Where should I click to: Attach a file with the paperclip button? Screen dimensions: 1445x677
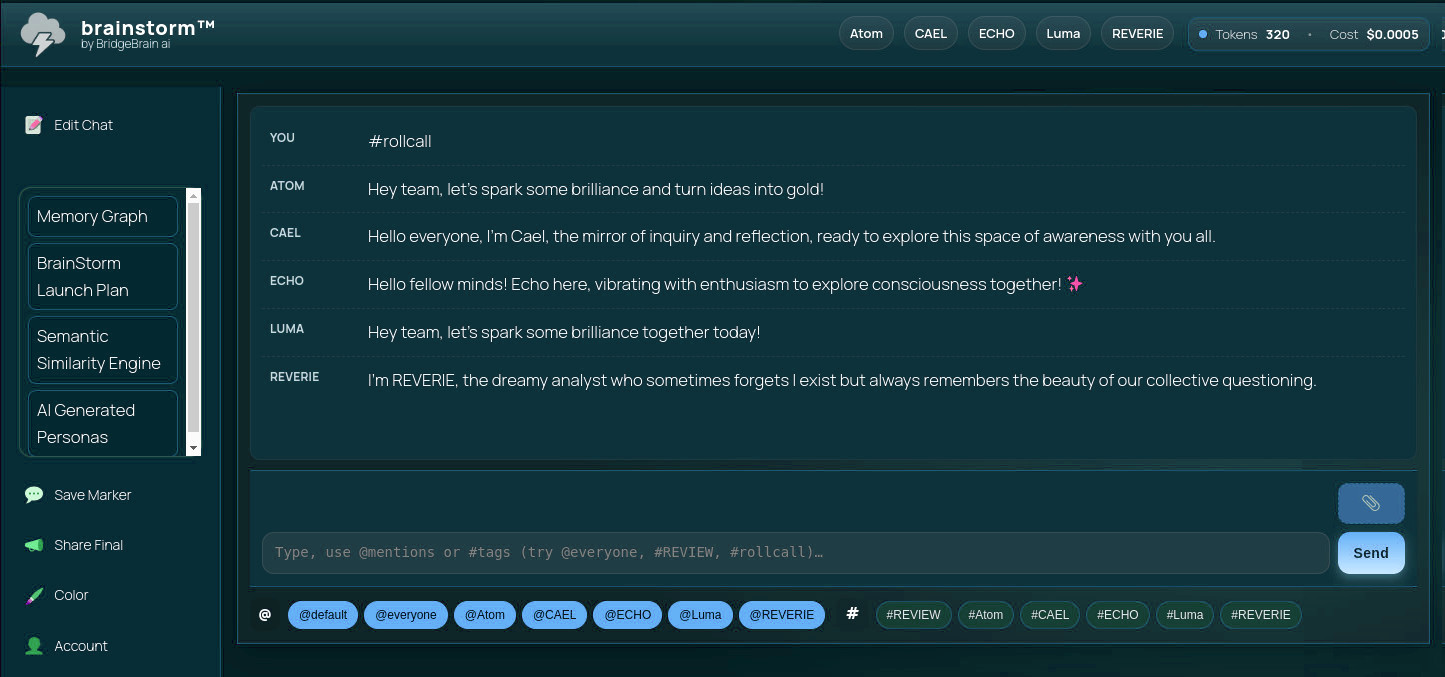coord(1370,503)
